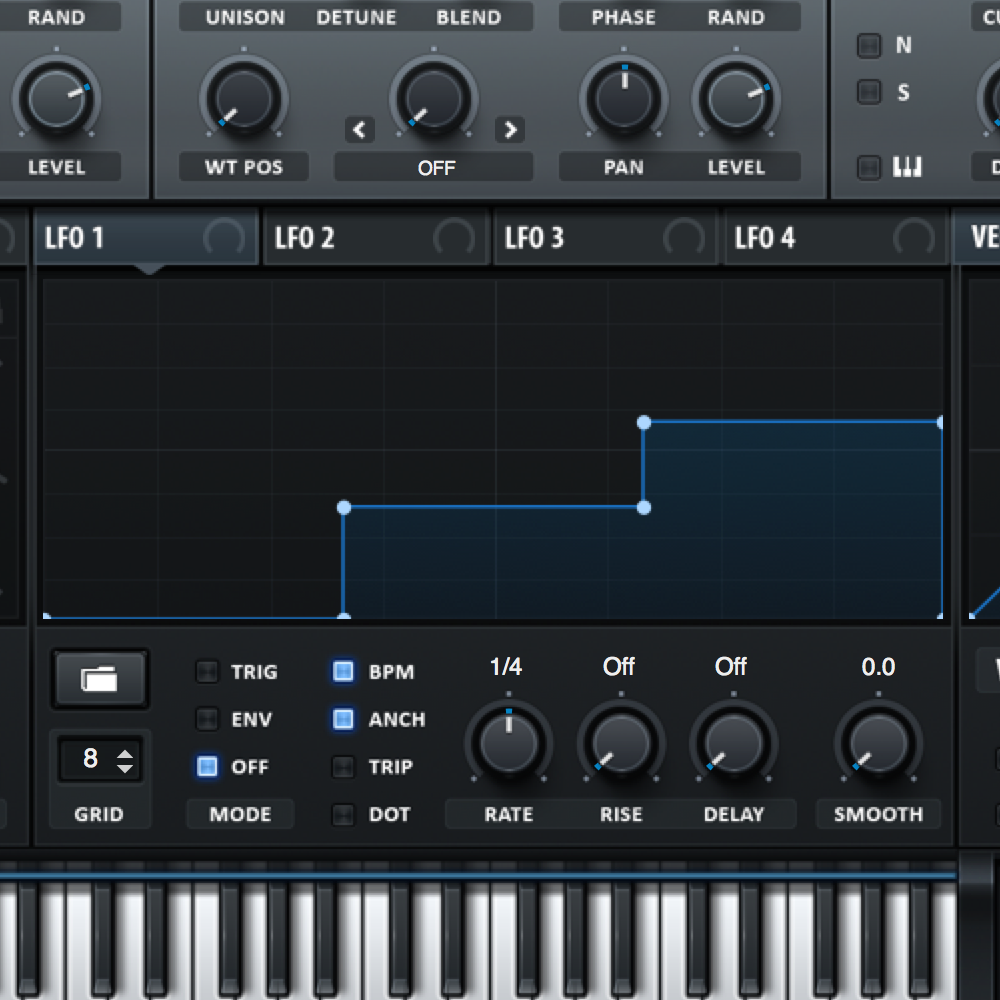Click the SMOOTH knob
Viewport: 1000px width, 1000px height.
[879, 743]
